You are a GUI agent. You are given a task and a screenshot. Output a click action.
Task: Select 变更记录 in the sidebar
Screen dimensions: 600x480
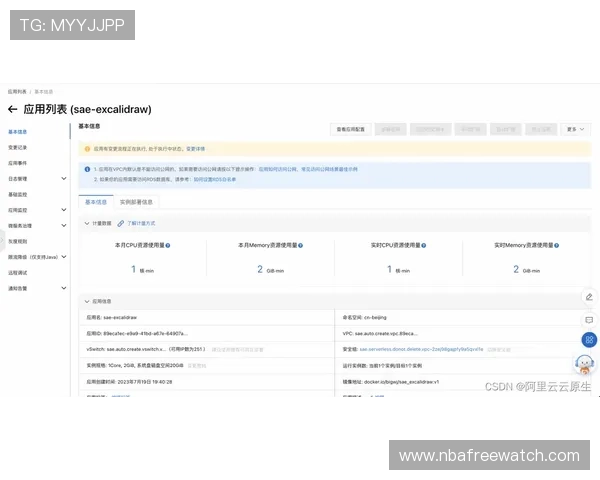[x=18, y=147]
